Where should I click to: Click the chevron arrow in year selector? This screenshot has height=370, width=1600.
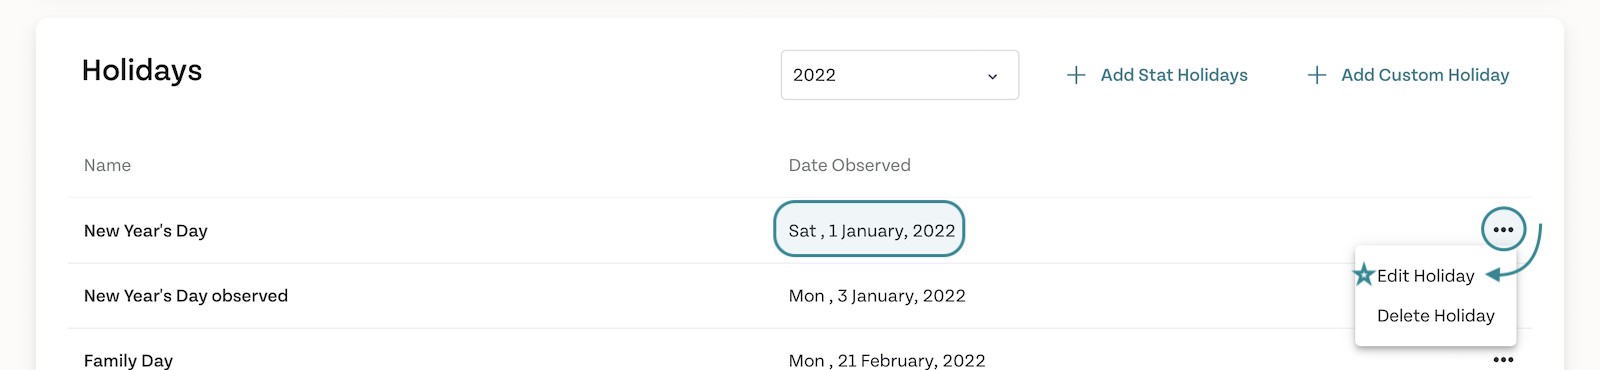992,76
